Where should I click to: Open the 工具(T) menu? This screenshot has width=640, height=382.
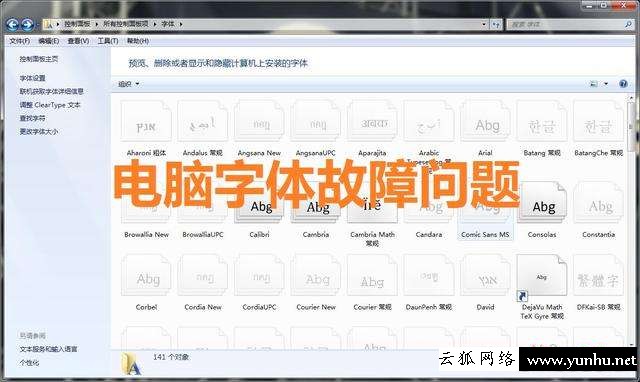click(108, 41)
